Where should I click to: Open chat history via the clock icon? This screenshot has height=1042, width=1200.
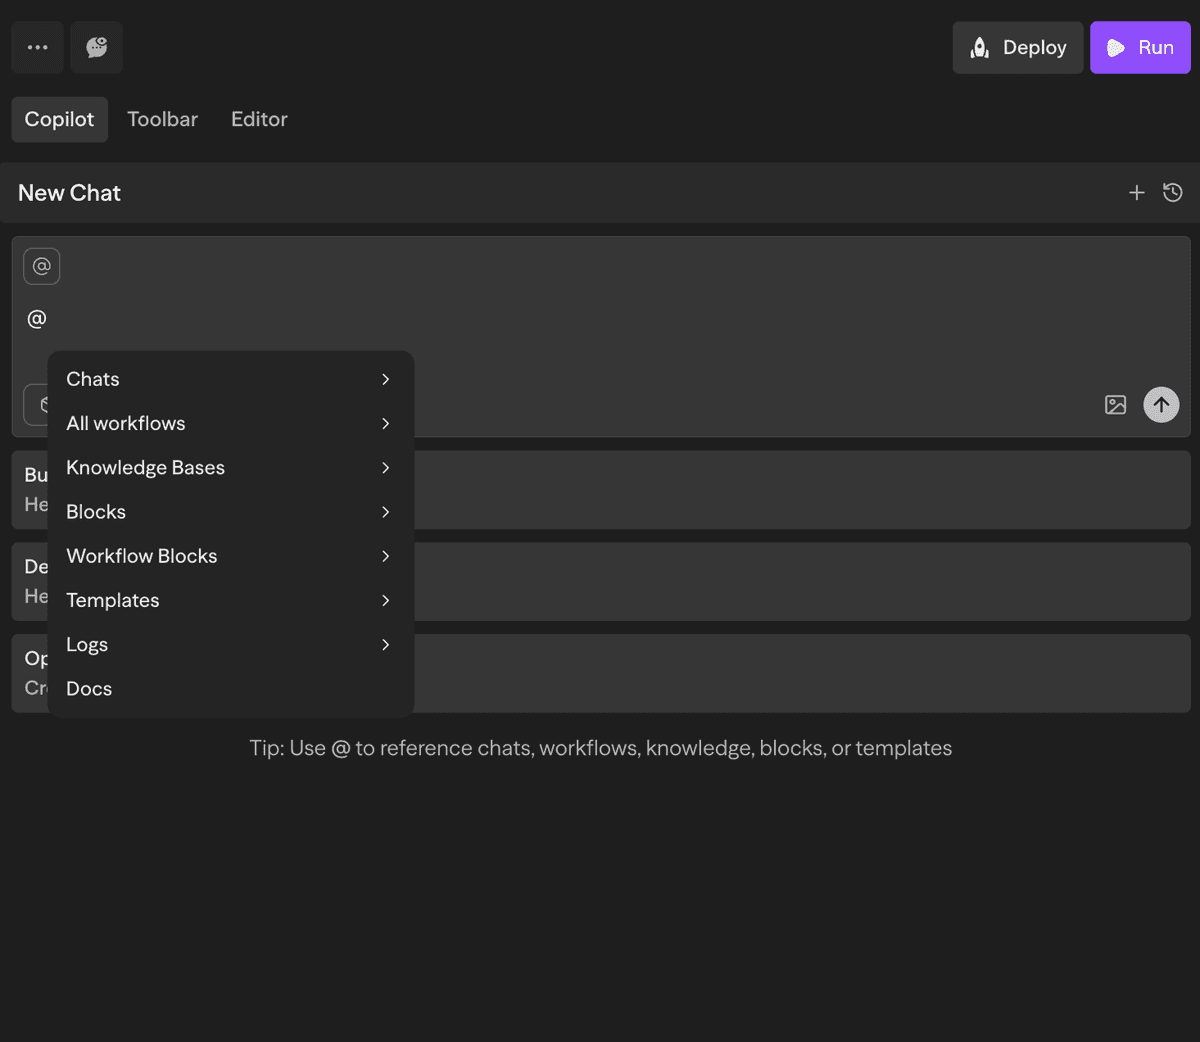click(x=1173, y=192)
